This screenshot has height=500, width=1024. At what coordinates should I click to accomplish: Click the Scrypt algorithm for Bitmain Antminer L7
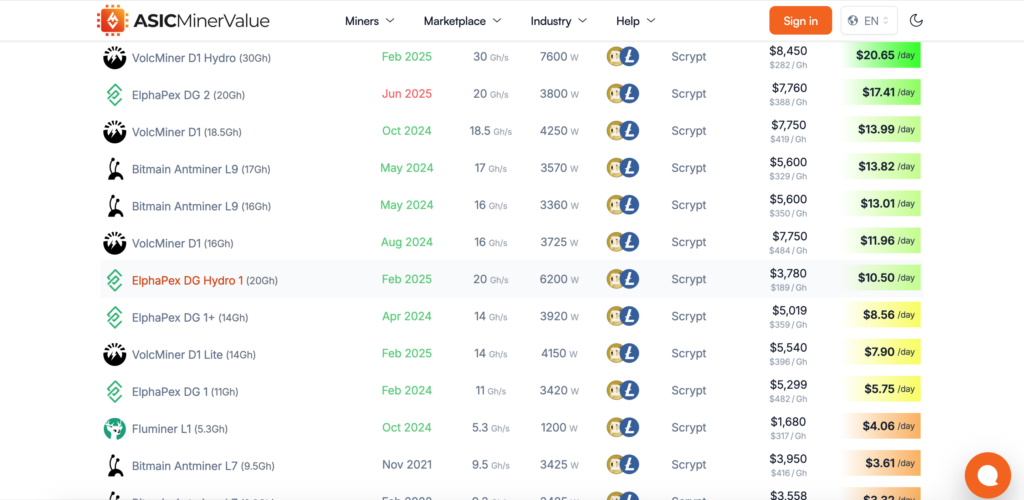tap(688, 464)
